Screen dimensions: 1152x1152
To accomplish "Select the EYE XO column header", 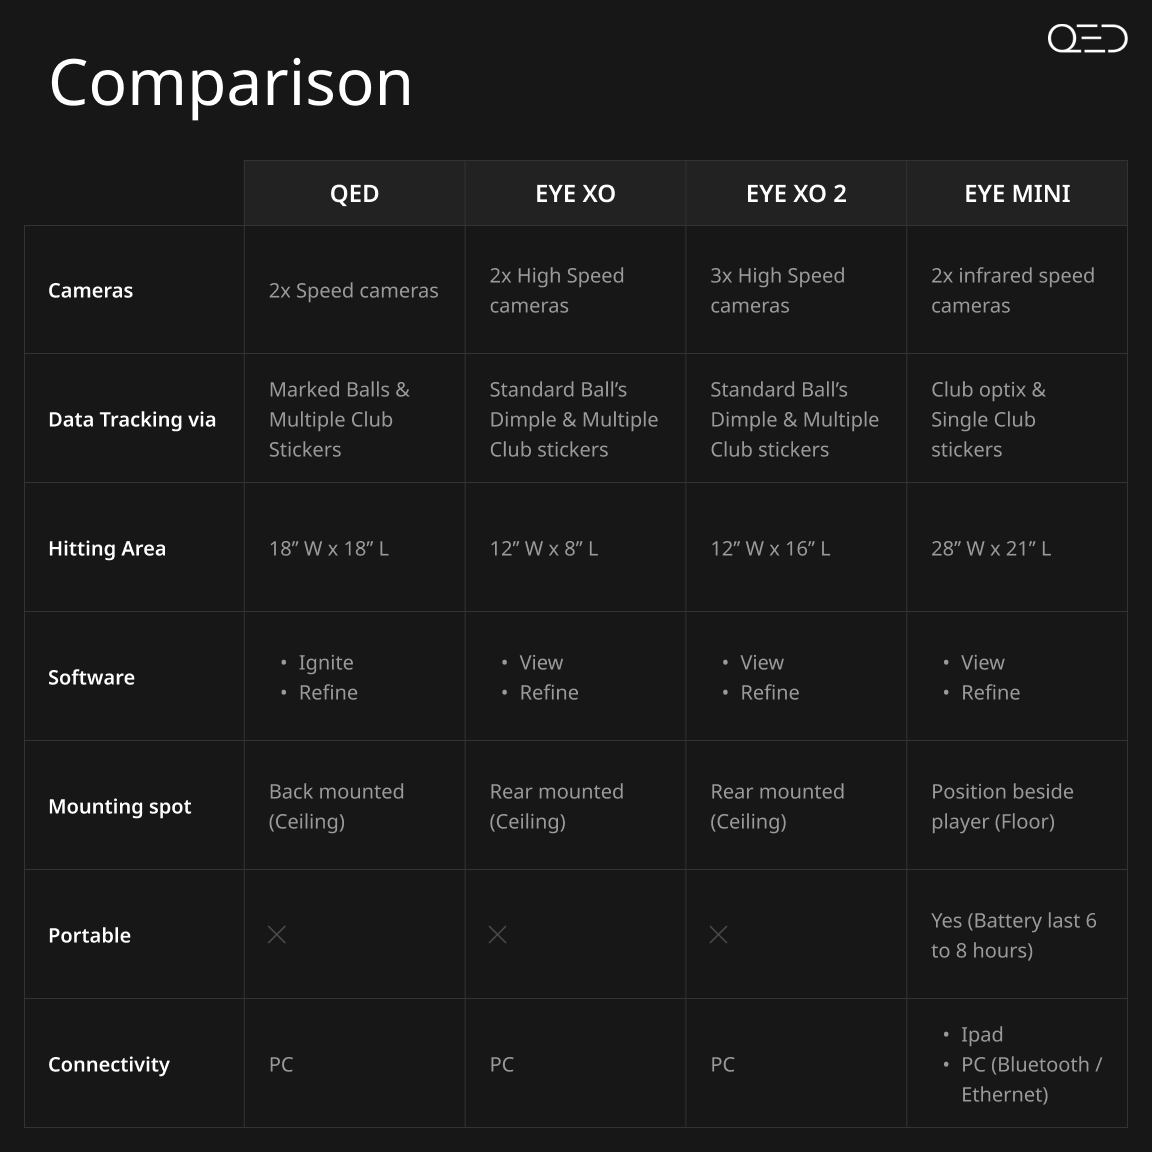I will pos(575,193).
